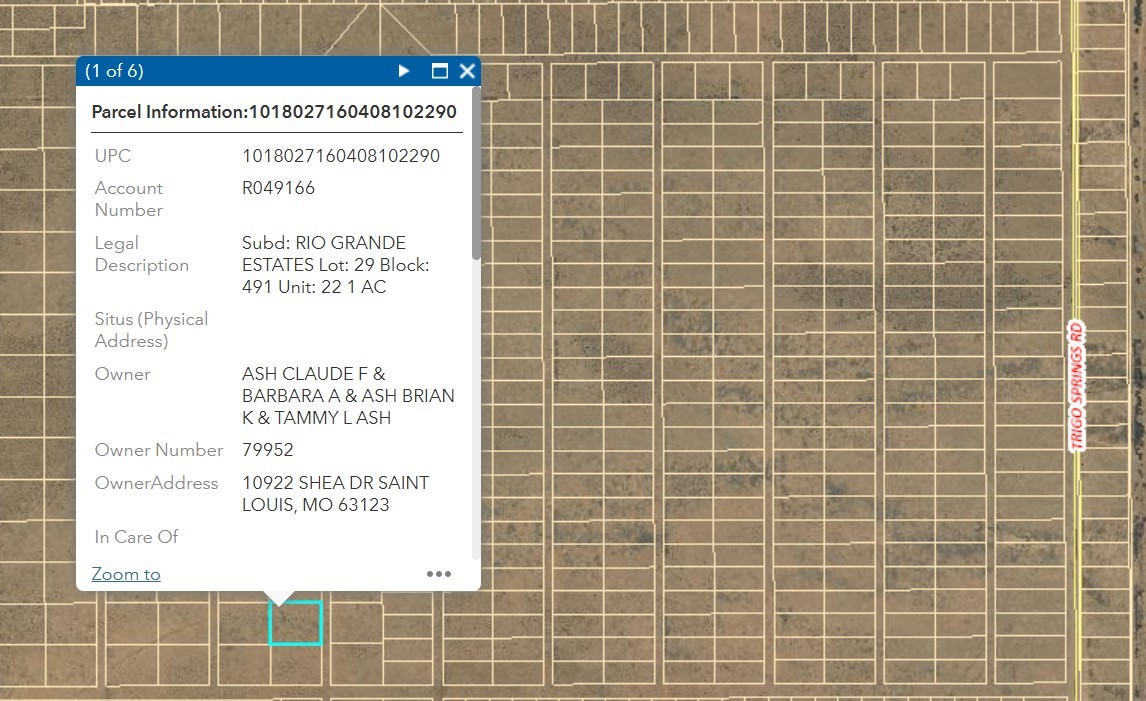1146x701 pixels.
Task: Maximize the parcel information popup
Action: click(x=439, y=71)
